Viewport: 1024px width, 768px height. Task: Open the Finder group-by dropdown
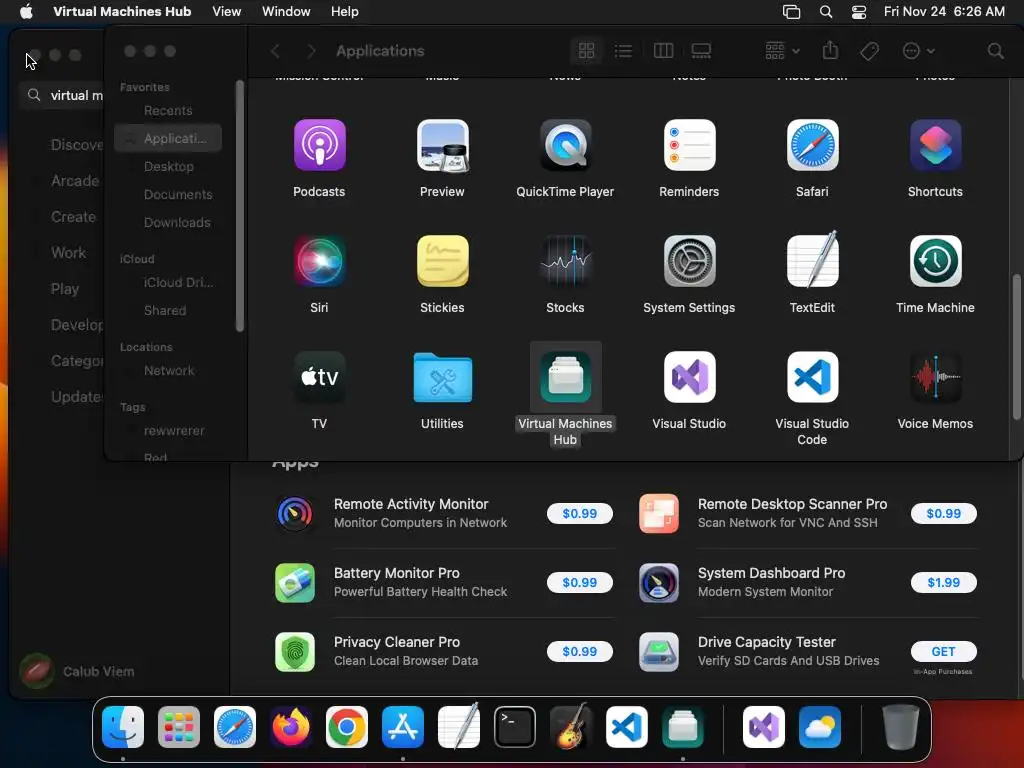coord(782,51)
